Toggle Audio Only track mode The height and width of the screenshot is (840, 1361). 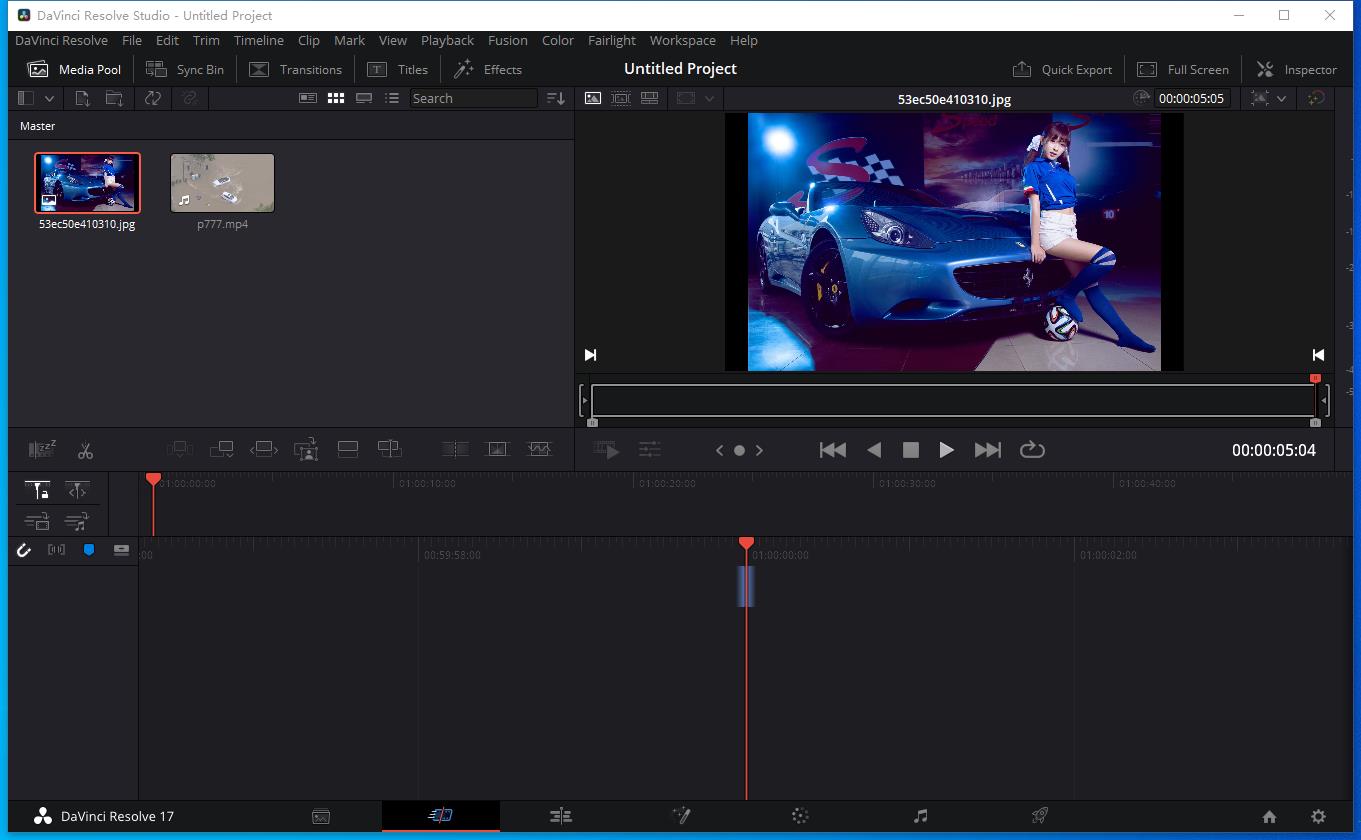point(77,521)
